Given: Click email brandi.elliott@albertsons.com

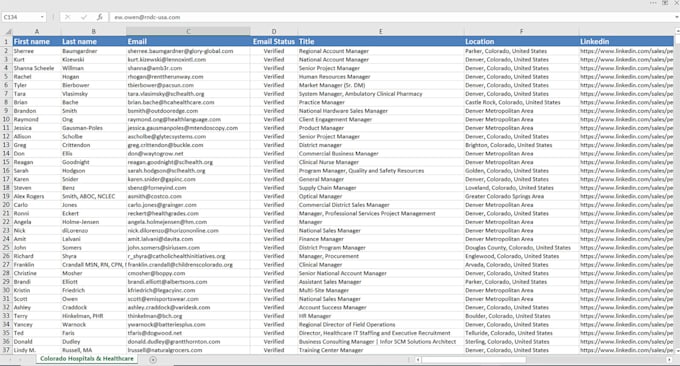Looking at the screenshot, I should (x=188, y=282).
